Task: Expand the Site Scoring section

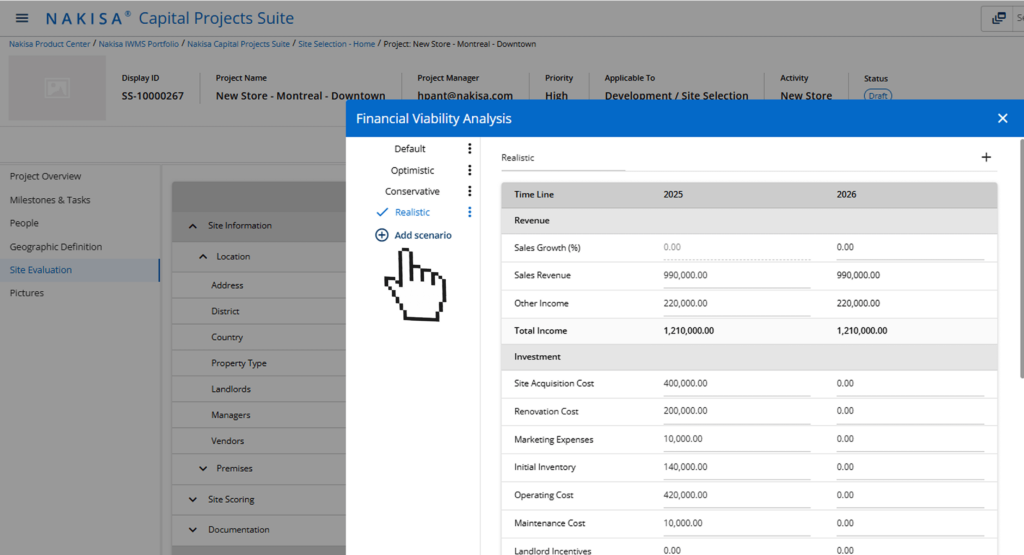Action: [193, 499]
